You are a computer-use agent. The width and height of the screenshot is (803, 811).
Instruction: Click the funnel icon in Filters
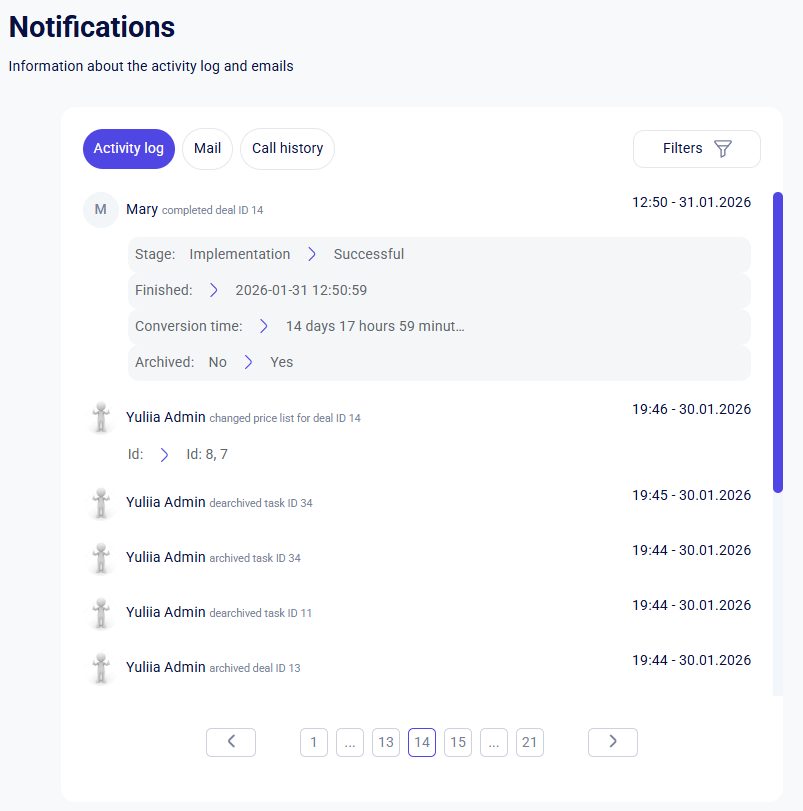(722, 148)
